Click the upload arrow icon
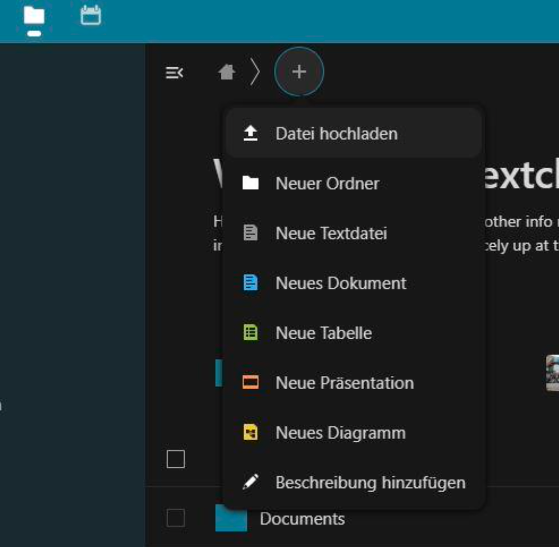 click(250, 134)
